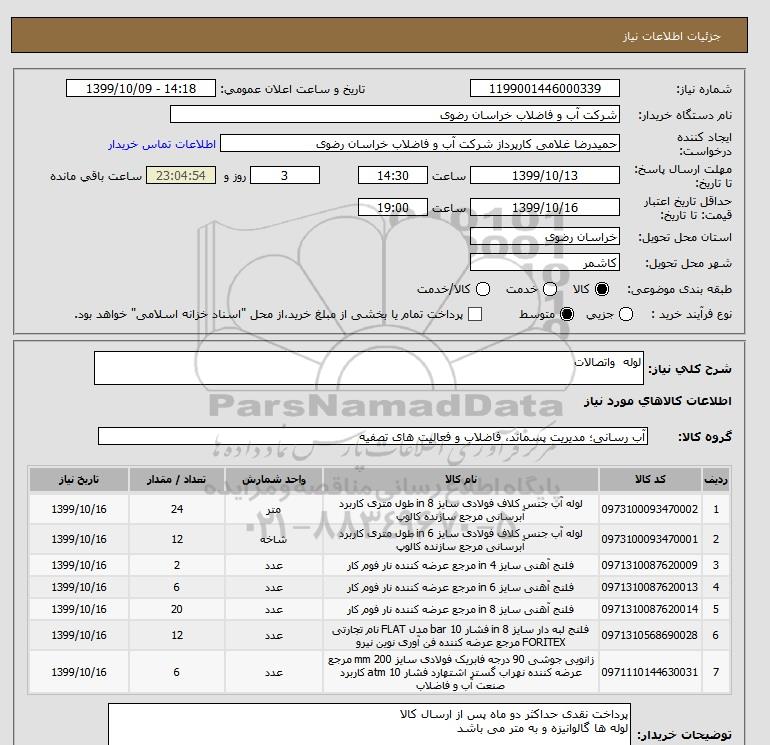770x745 pixels.
Task: Click the 8 in steel pipe item name
Action: 461,510
